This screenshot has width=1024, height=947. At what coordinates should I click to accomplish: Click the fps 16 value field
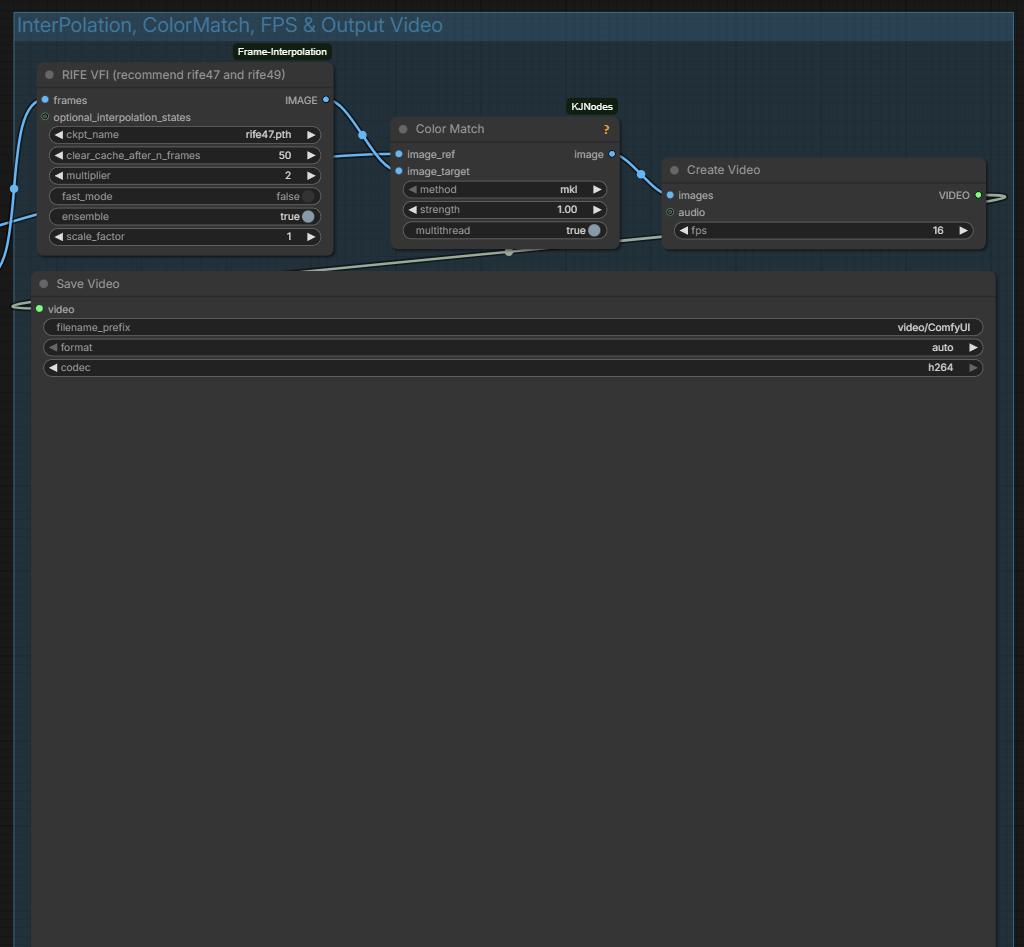(824, 231)
